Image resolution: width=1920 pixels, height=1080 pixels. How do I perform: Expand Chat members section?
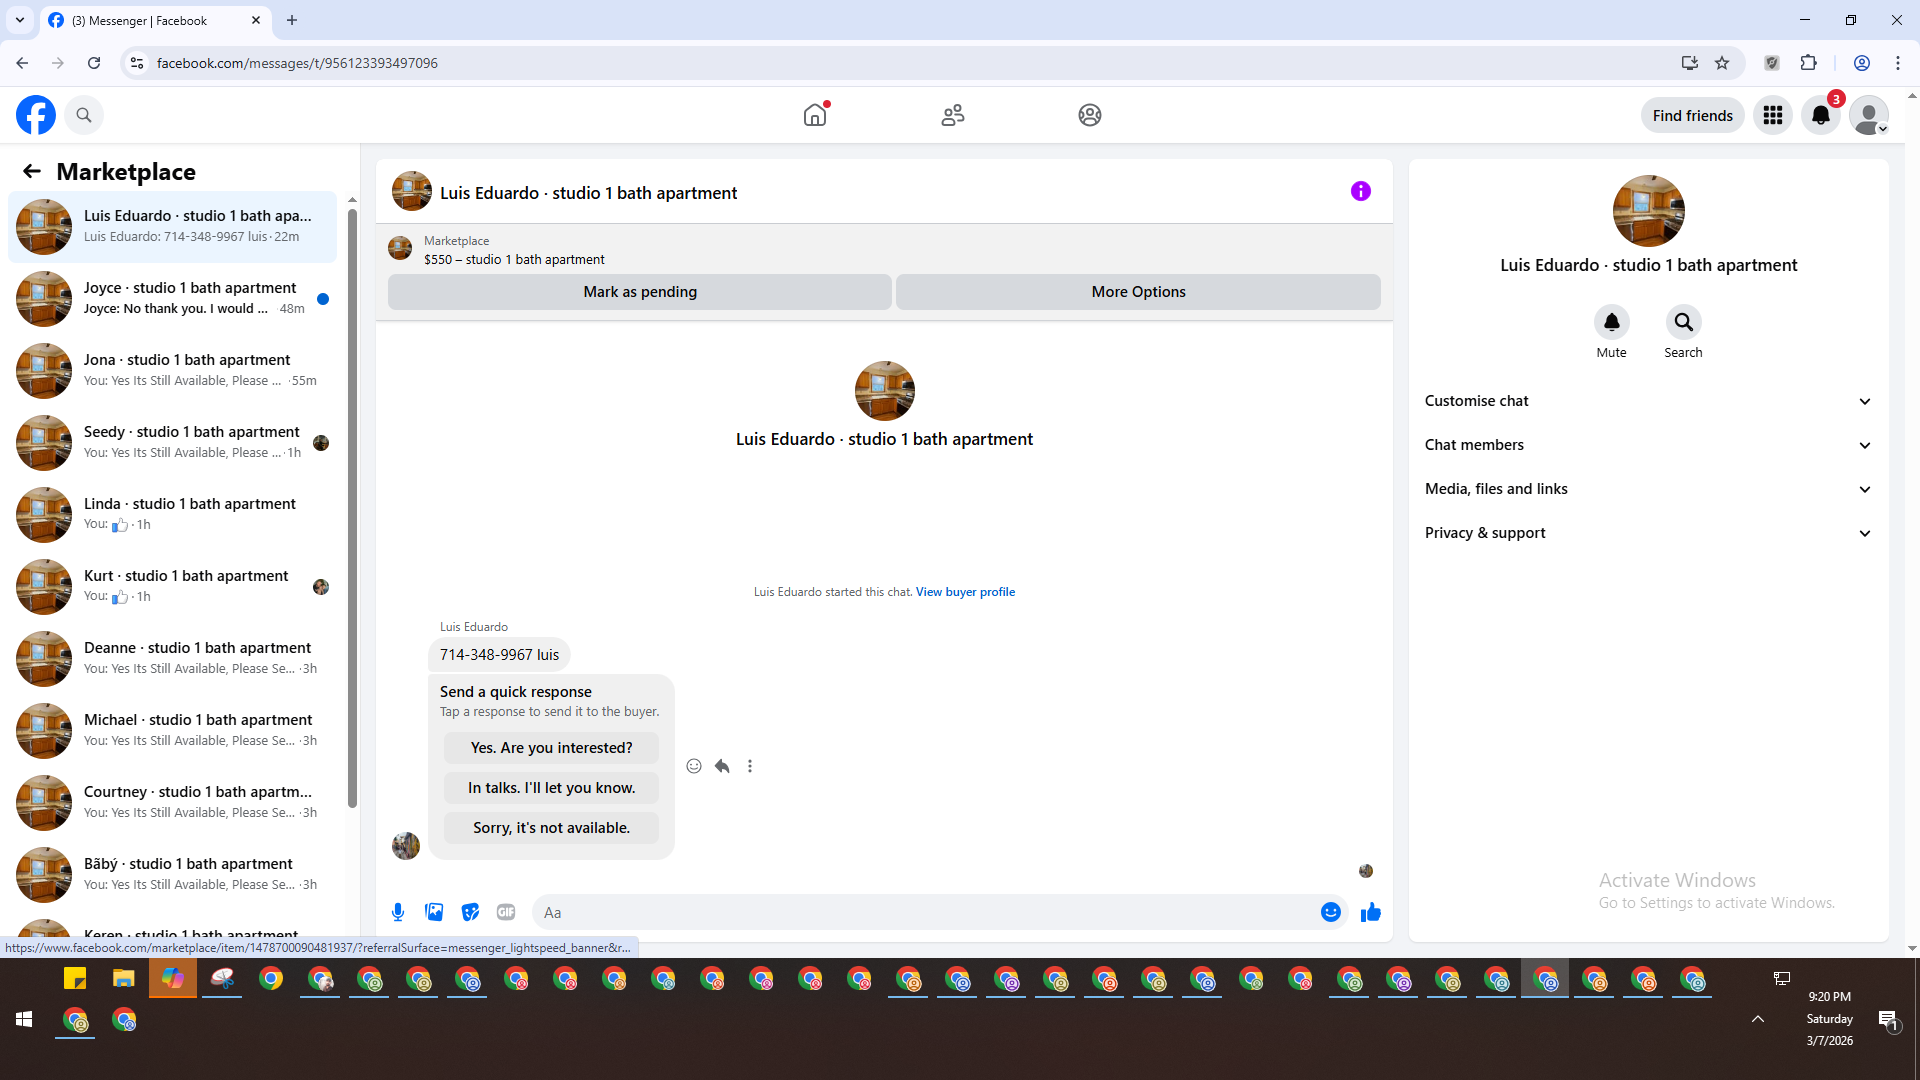[x=1649, y=445]
